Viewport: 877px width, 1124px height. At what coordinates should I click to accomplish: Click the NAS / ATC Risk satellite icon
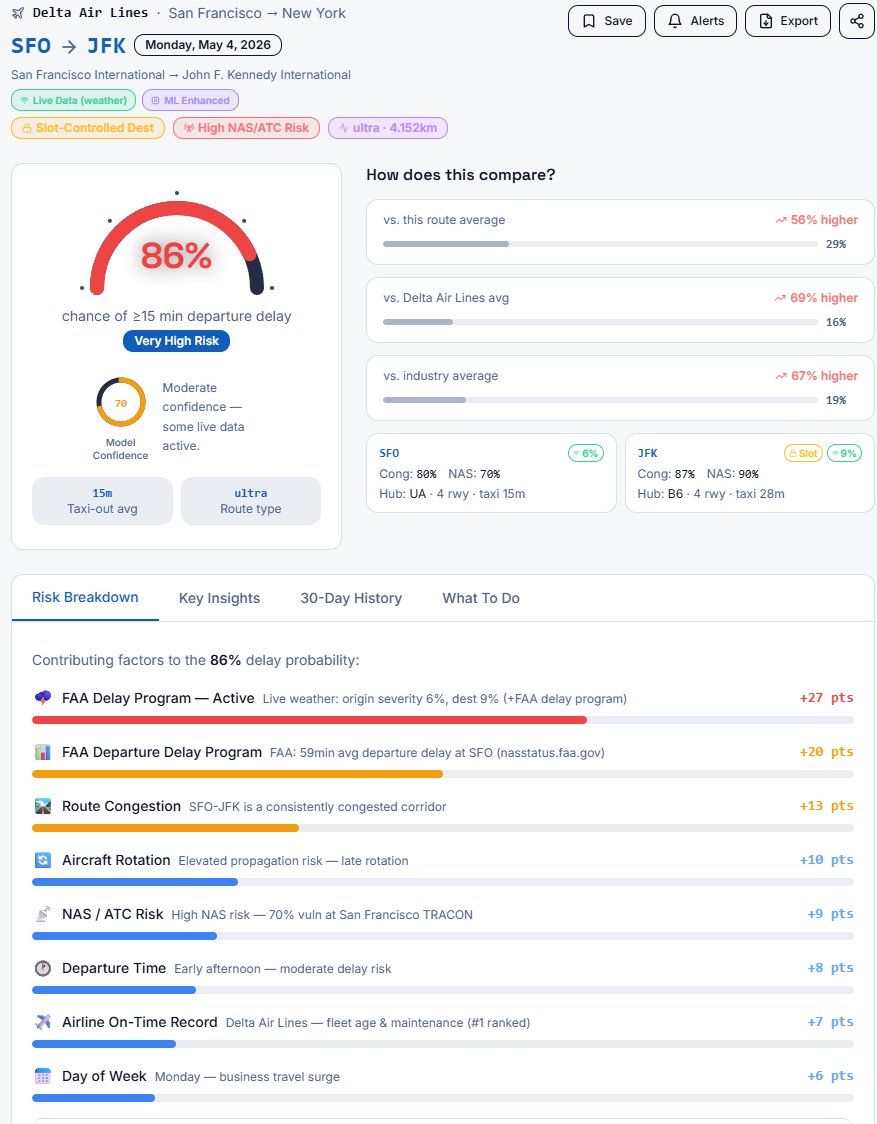pos(43,914)
